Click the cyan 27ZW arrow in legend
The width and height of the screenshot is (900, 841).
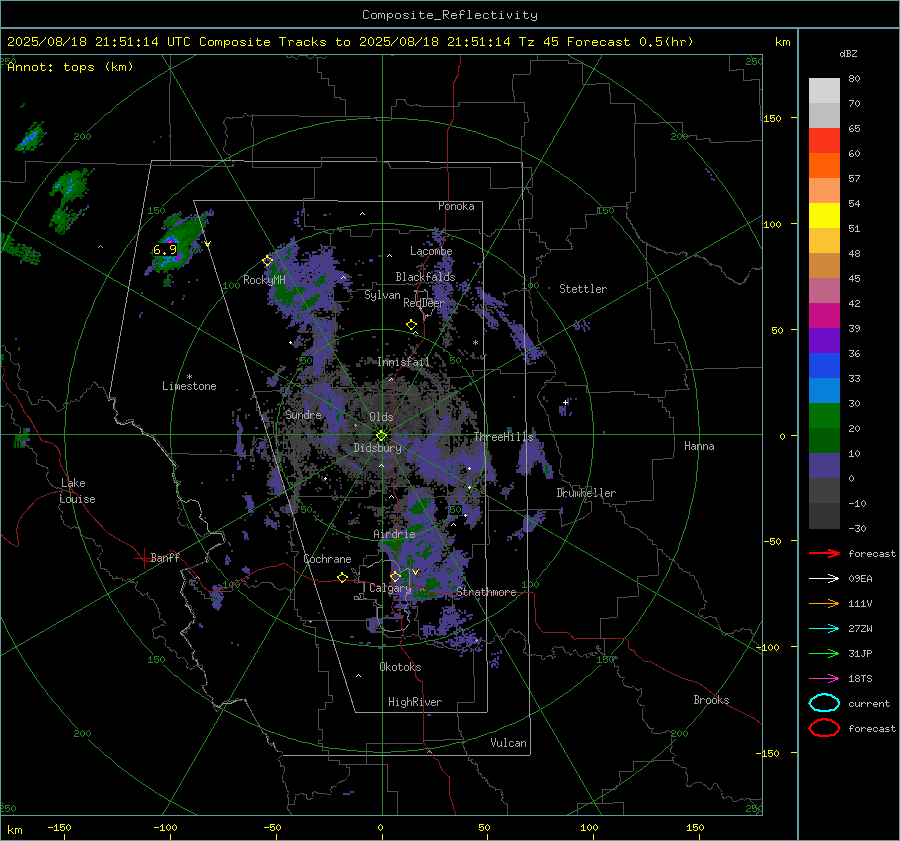pyautogui.click(x=824, y=629)
